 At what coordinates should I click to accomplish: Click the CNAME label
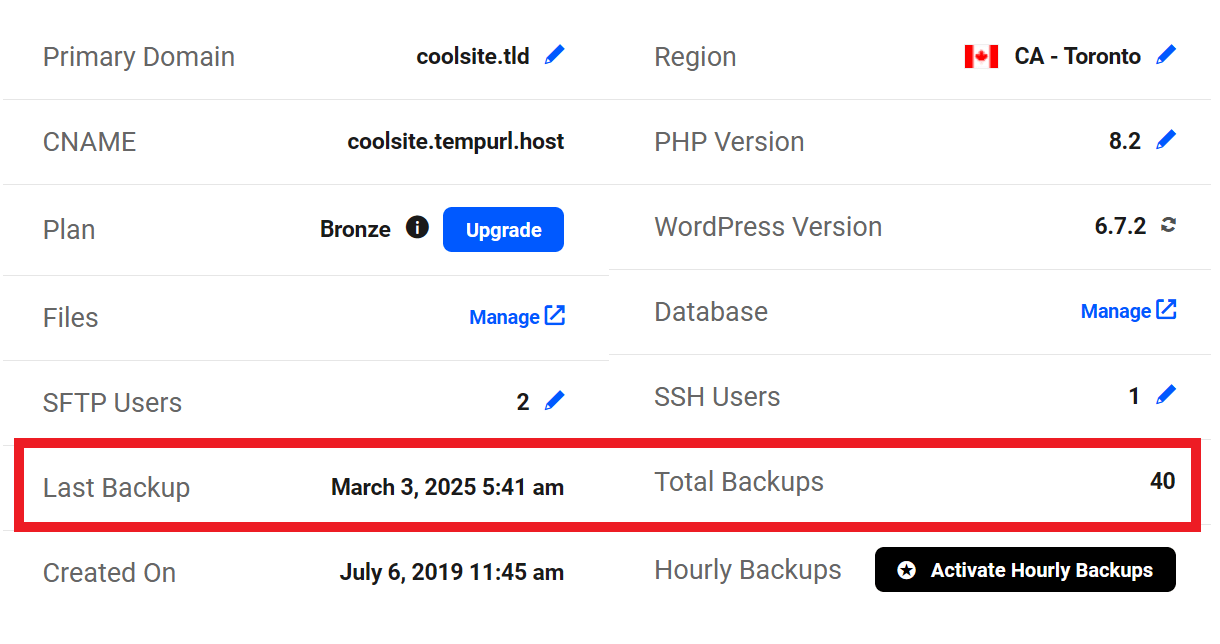click(89, 142)
